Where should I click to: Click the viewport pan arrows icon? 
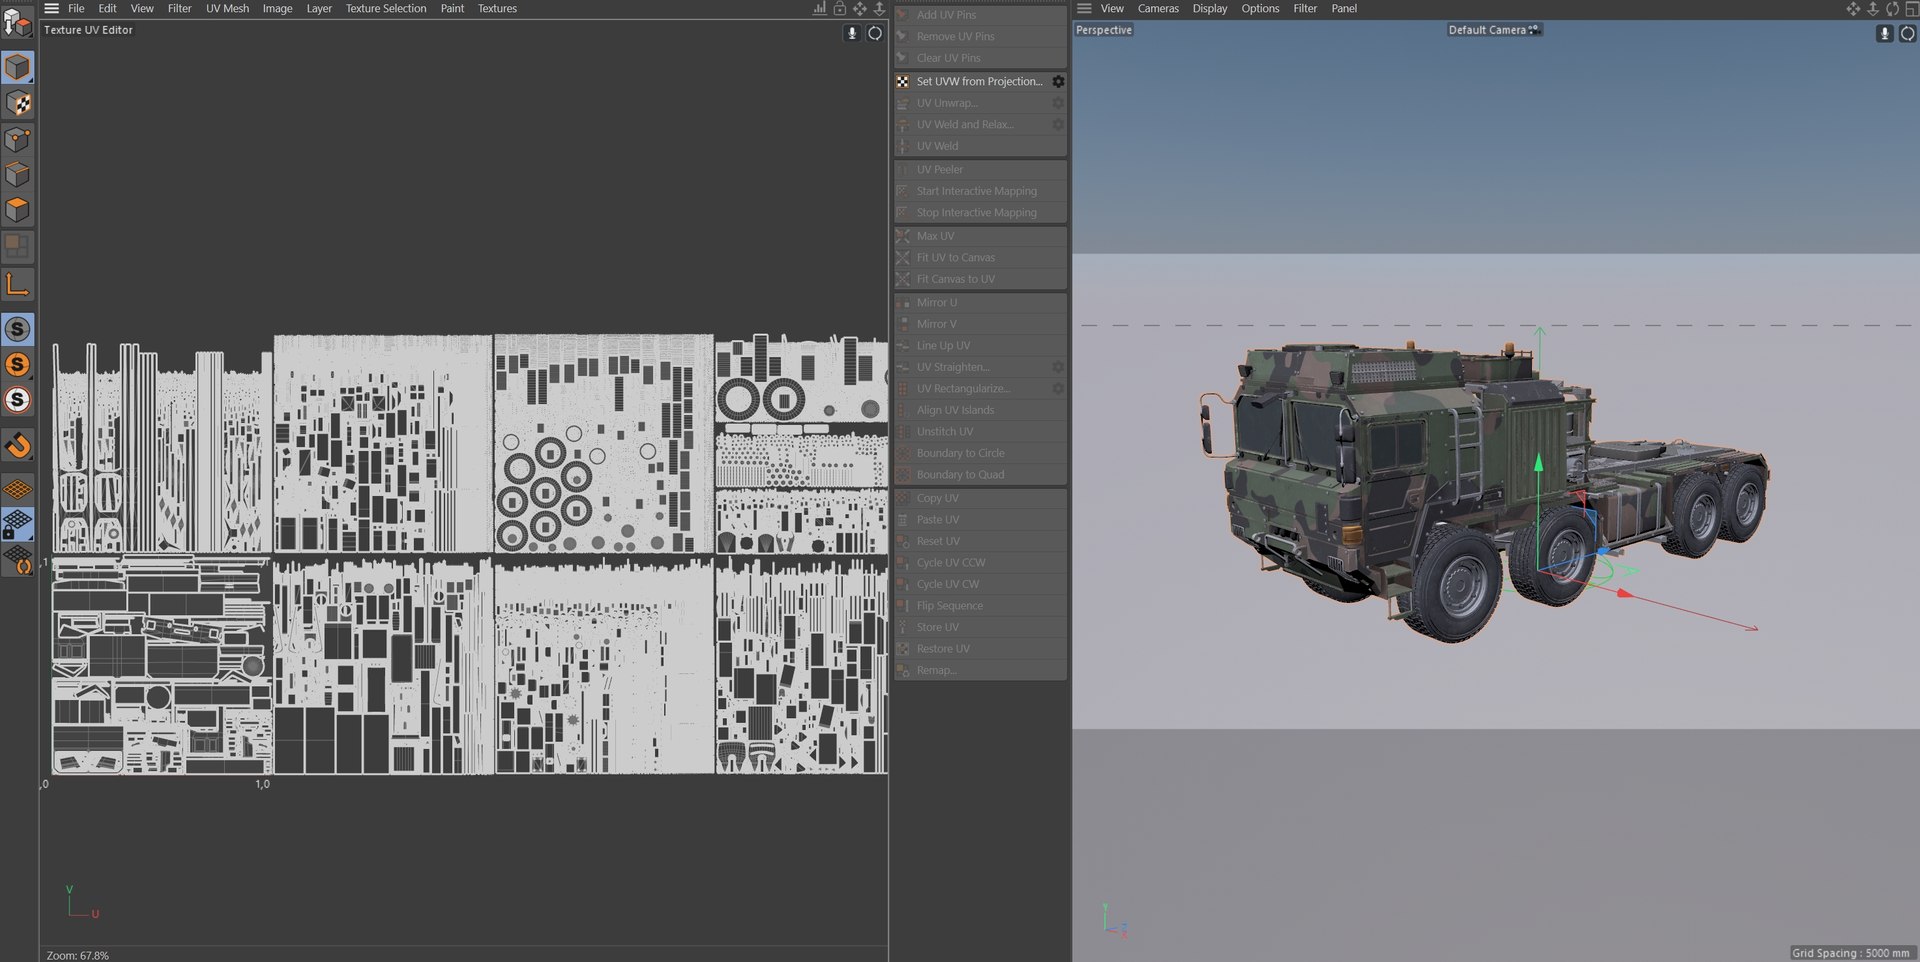point(1853,8)
